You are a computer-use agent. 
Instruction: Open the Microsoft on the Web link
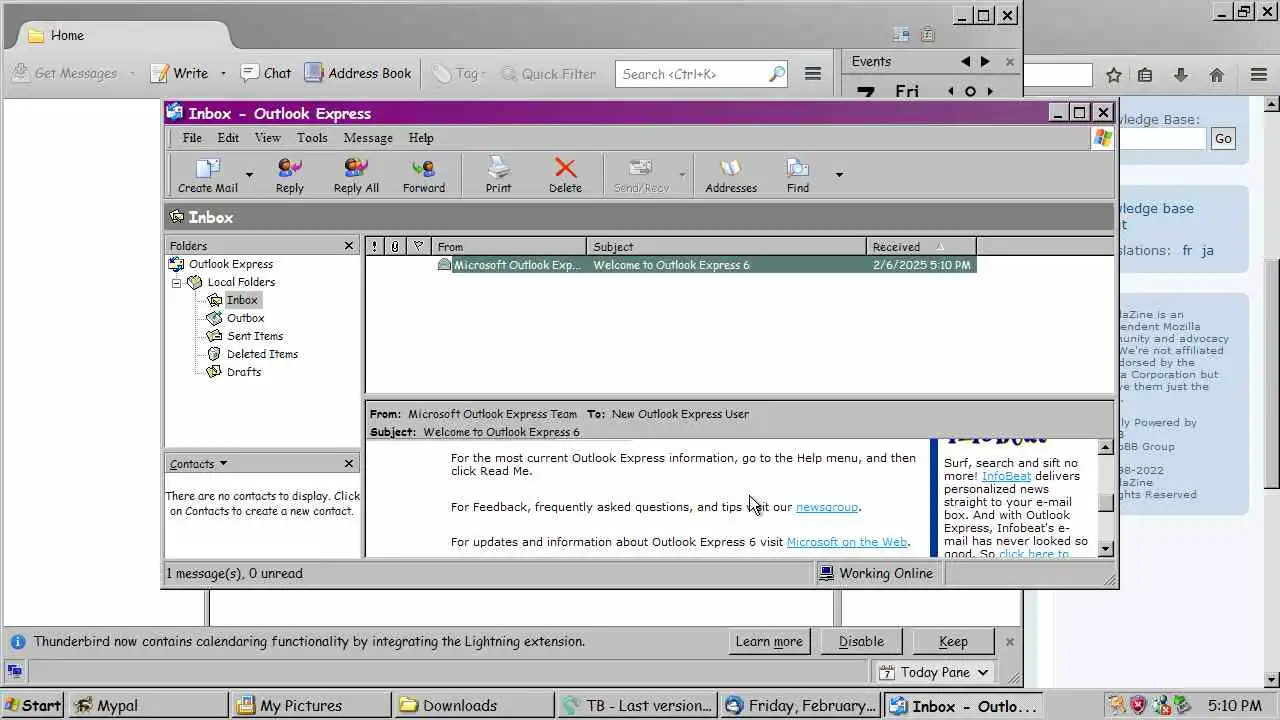(847, 542)
